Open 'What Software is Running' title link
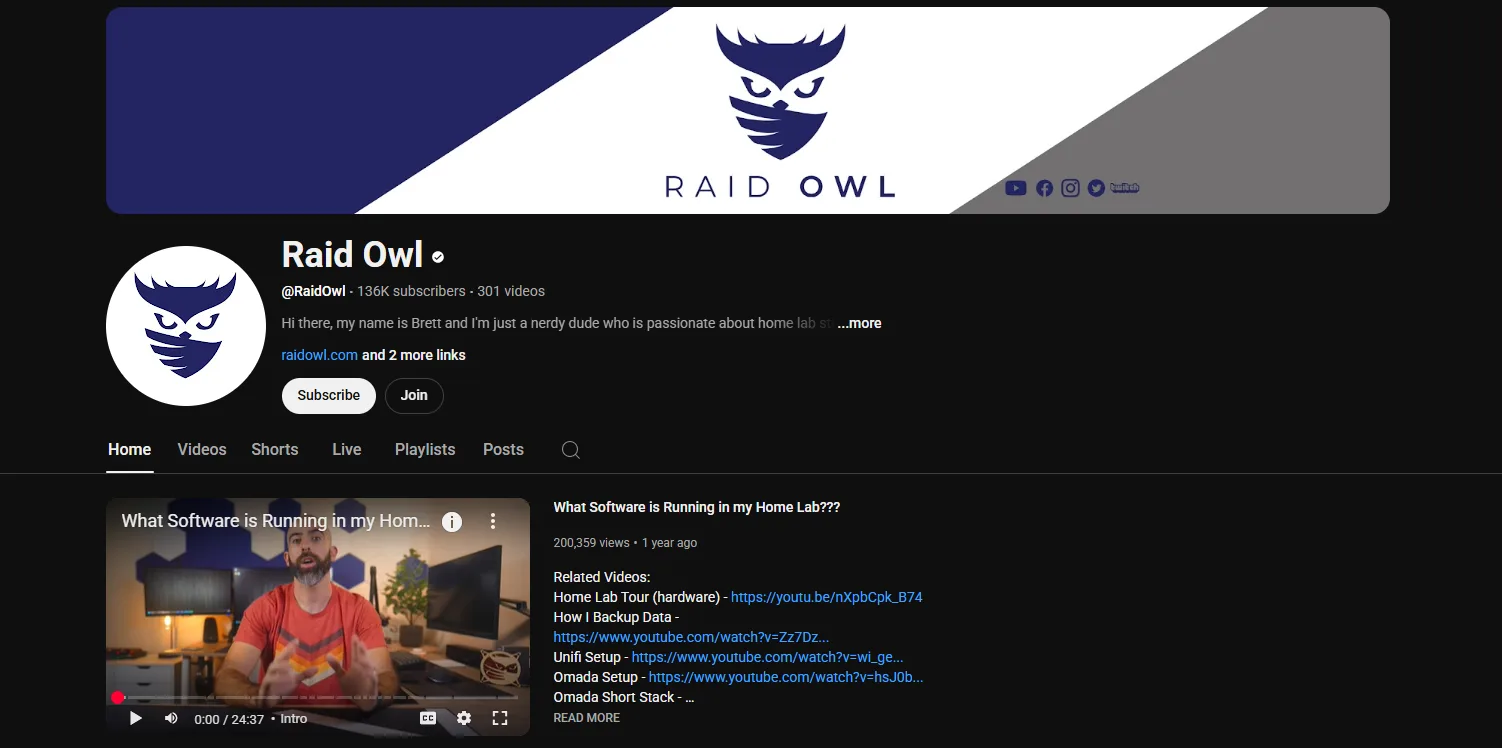This screenshot has height=748, width=1502. (697, 507)
